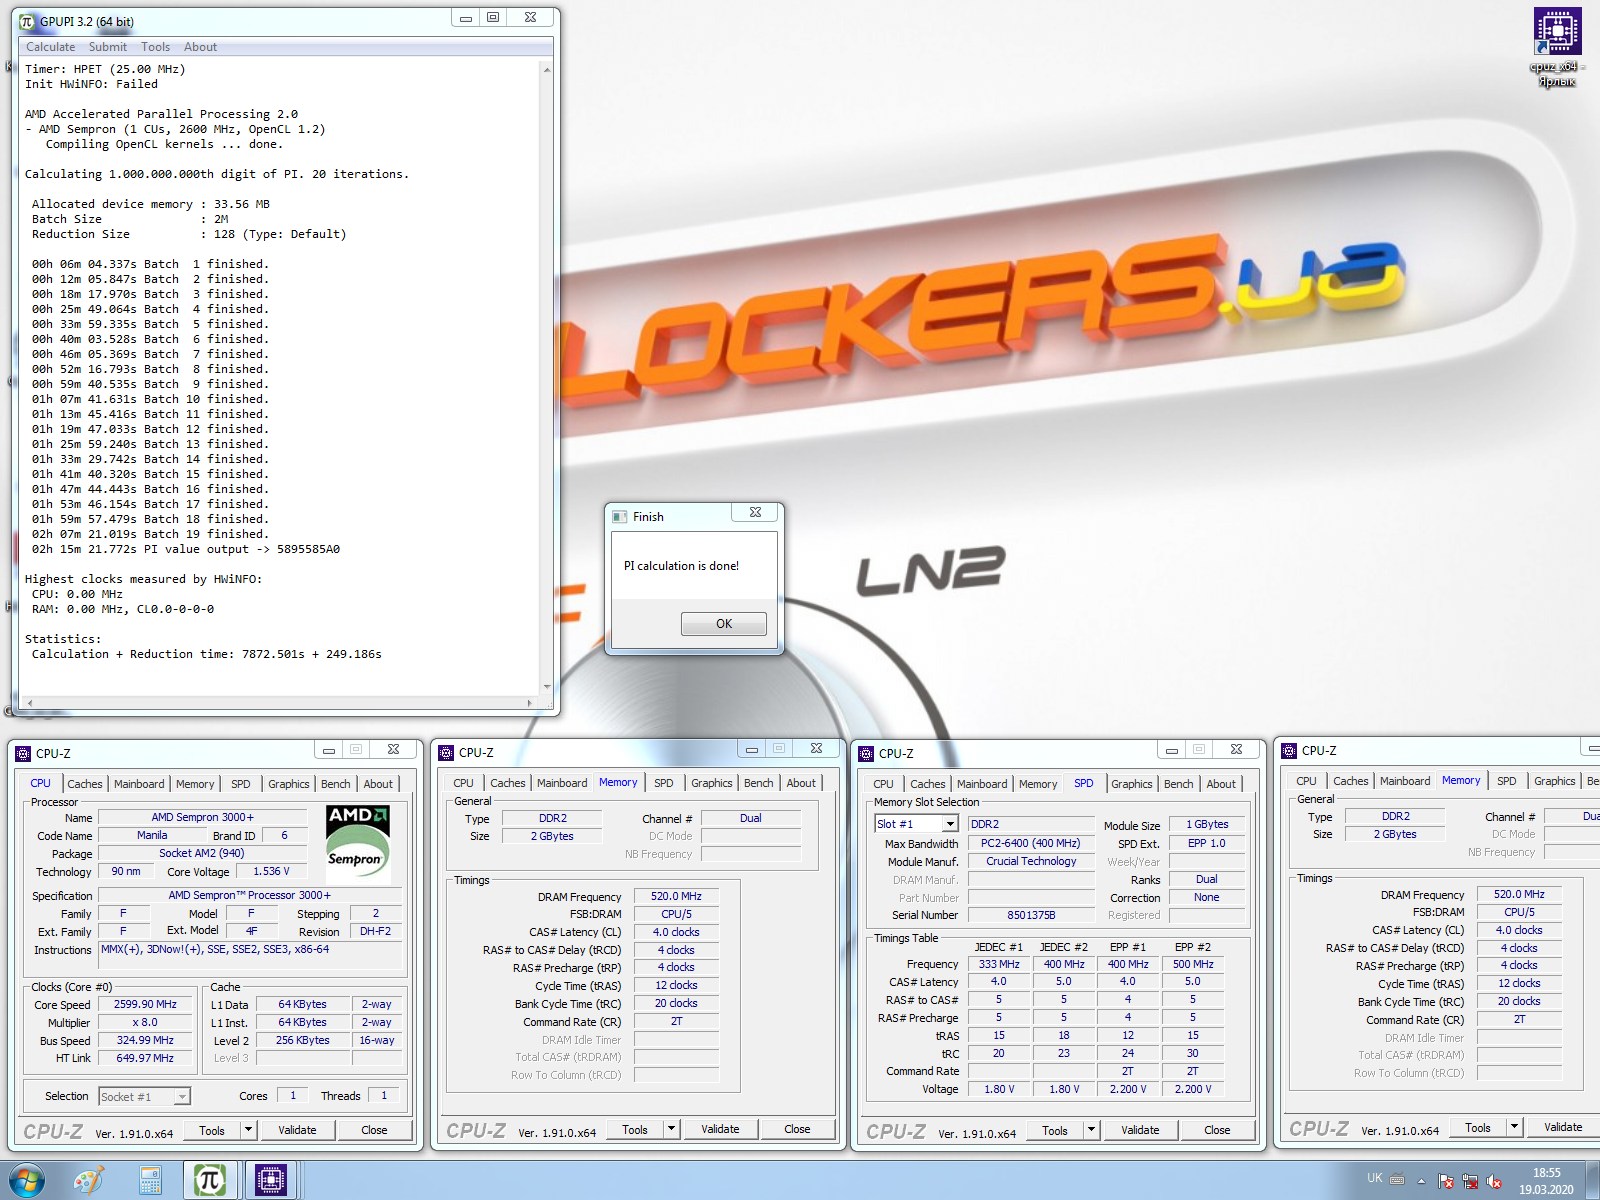Open the GPUPI Submit menu

107,47
